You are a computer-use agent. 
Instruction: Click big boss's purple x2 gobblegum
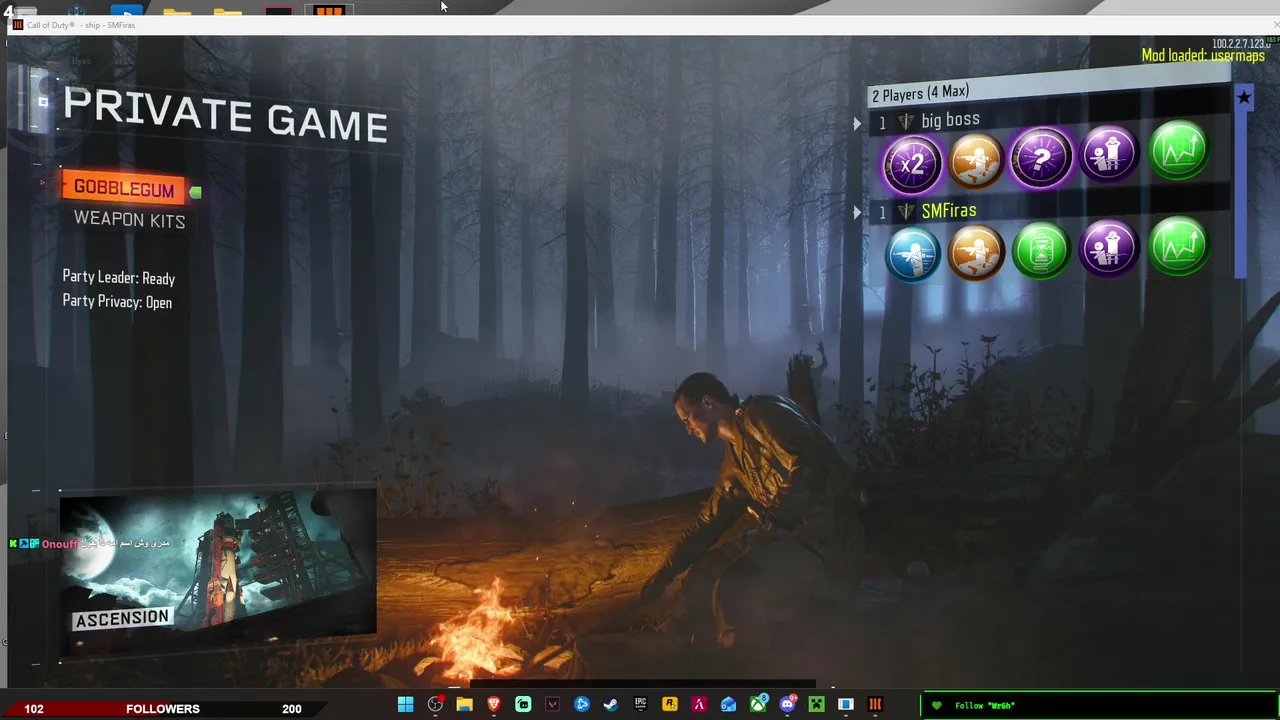tap(912, 163)
